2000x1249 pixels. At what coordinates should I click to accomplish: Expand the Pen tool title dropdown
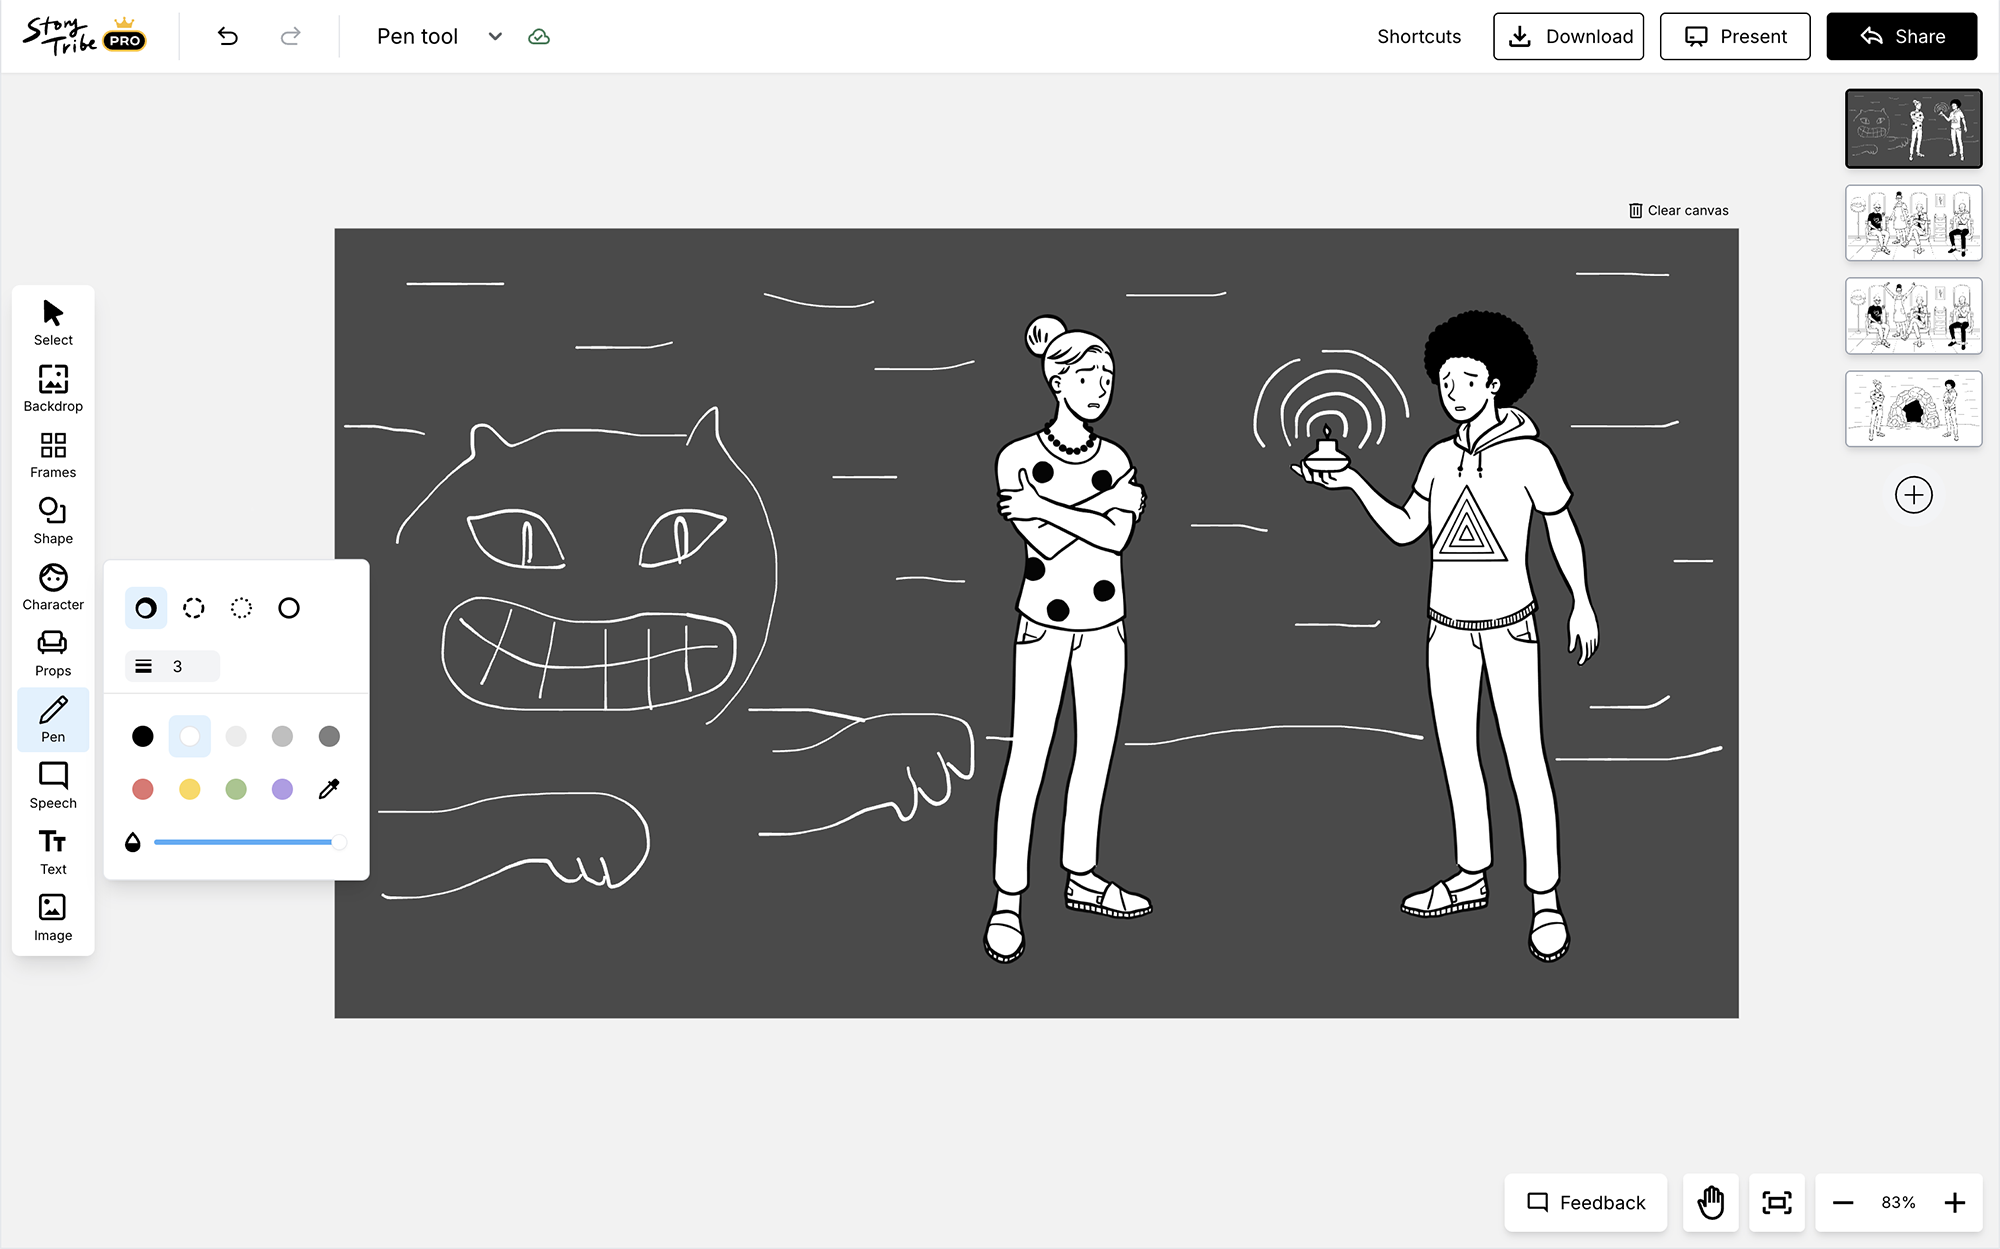coord(495,37)
